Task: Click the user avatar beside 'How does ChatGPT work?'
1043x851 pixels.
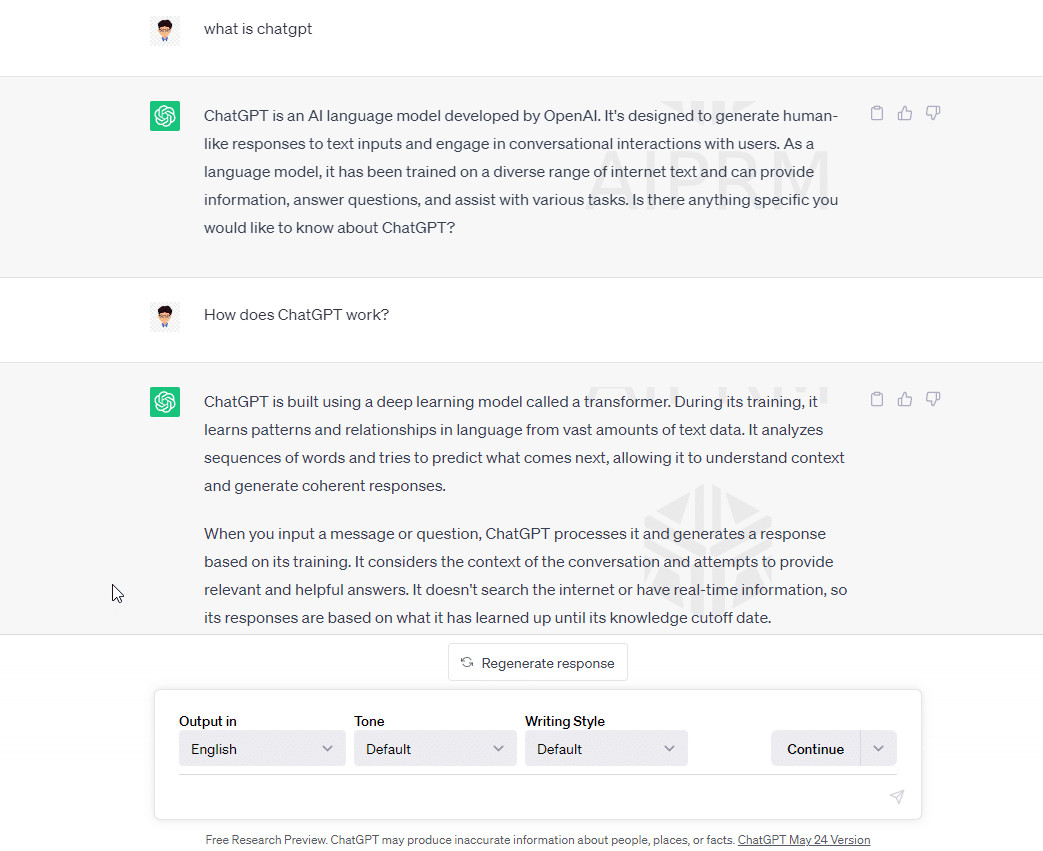Action: 165,316
